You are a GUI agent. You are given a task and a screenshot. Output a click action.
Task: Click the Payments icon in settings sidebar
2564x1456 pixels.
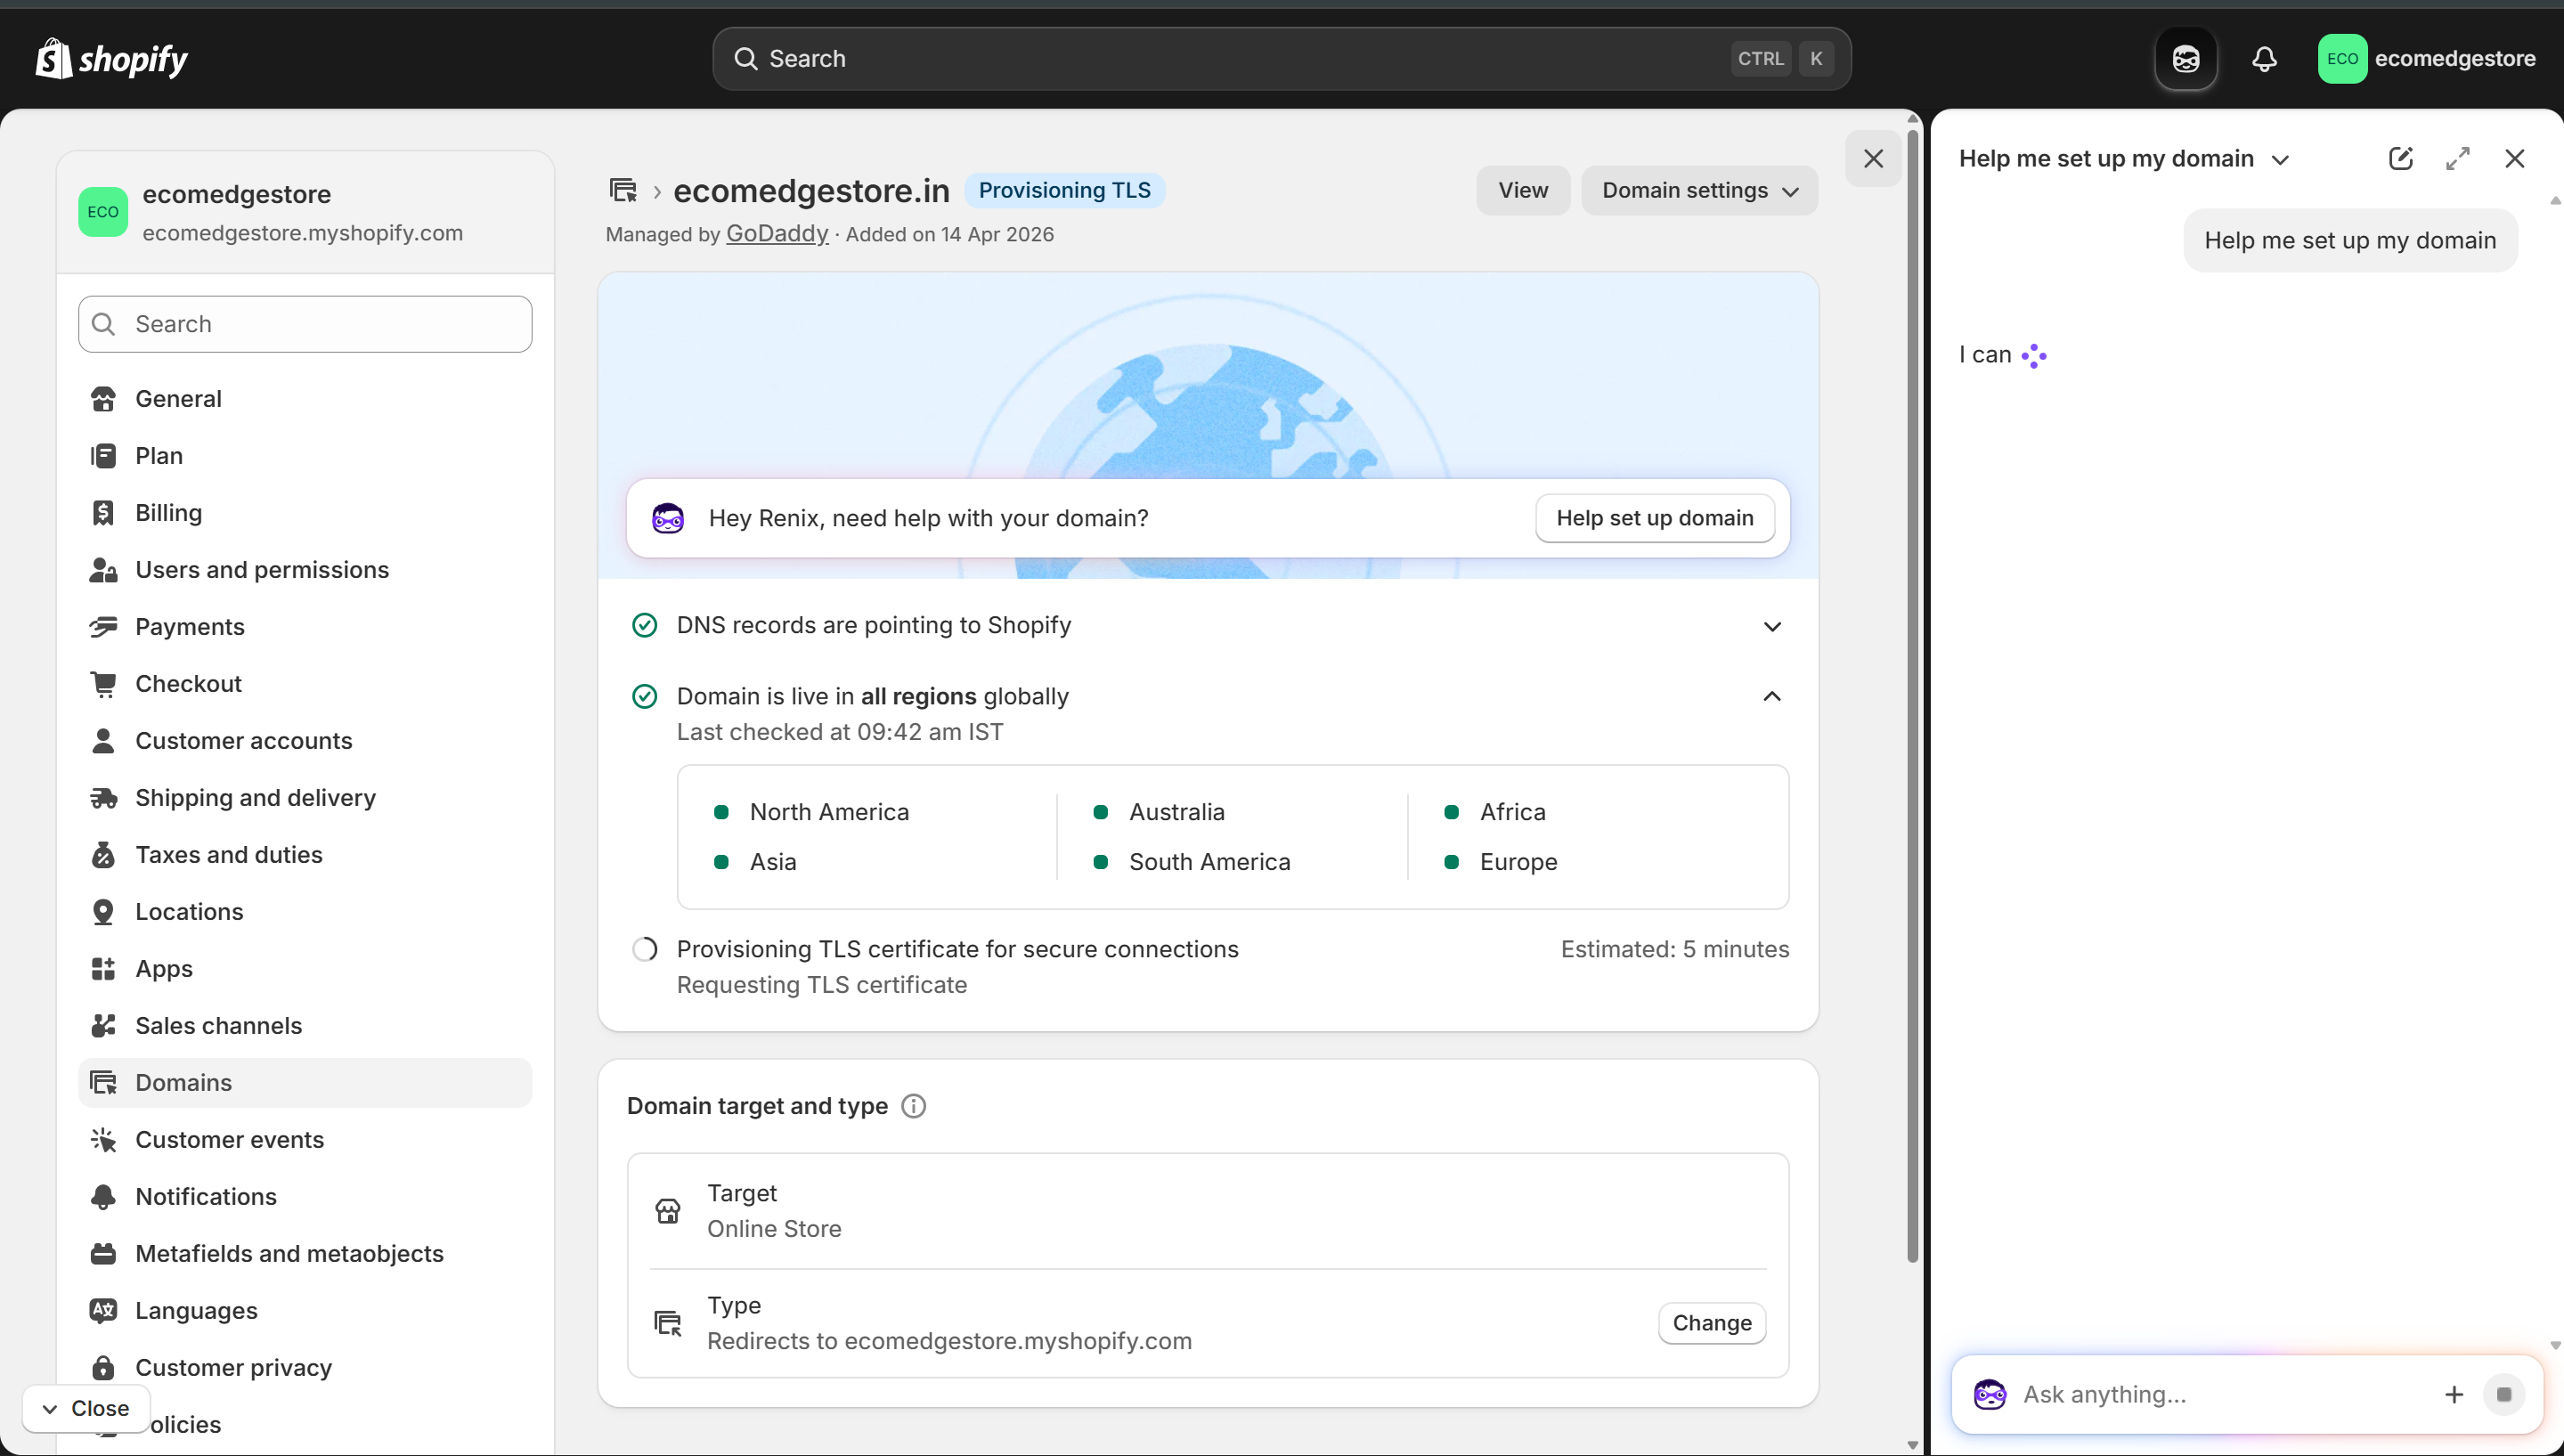pos(105,627)
